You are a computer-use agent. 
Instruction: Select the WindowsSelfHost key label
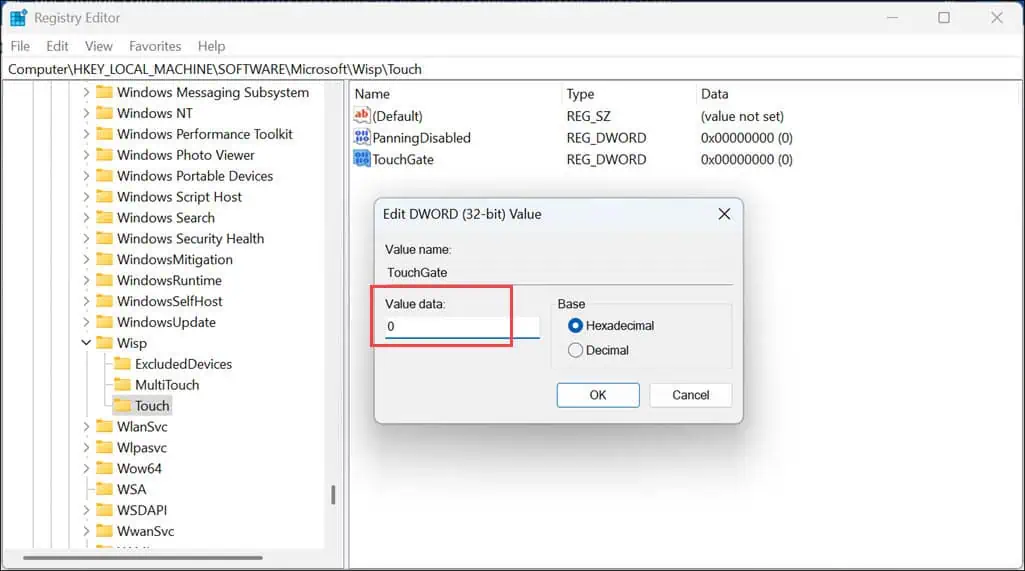click(170, 302)
